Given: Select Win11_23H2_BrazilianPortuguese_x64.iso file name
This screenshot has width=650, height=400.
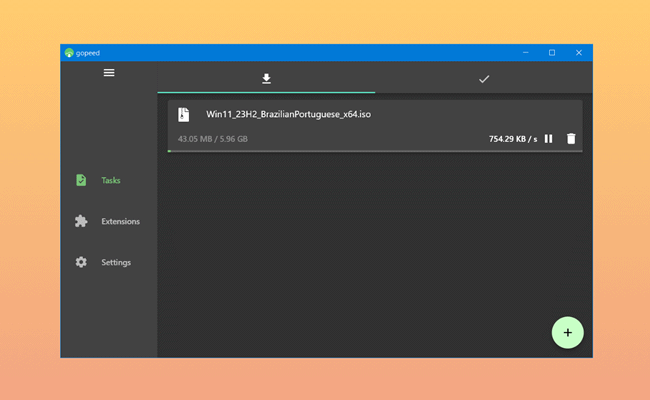Looking at the screenshot, I should [289, 114].
